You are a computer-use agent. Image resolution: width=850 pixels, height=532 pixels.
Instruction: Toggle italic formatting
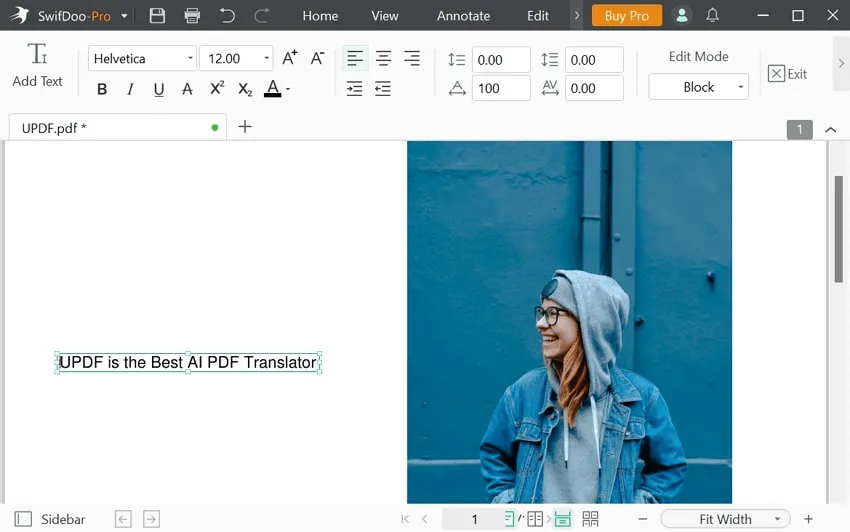point(130,89)
